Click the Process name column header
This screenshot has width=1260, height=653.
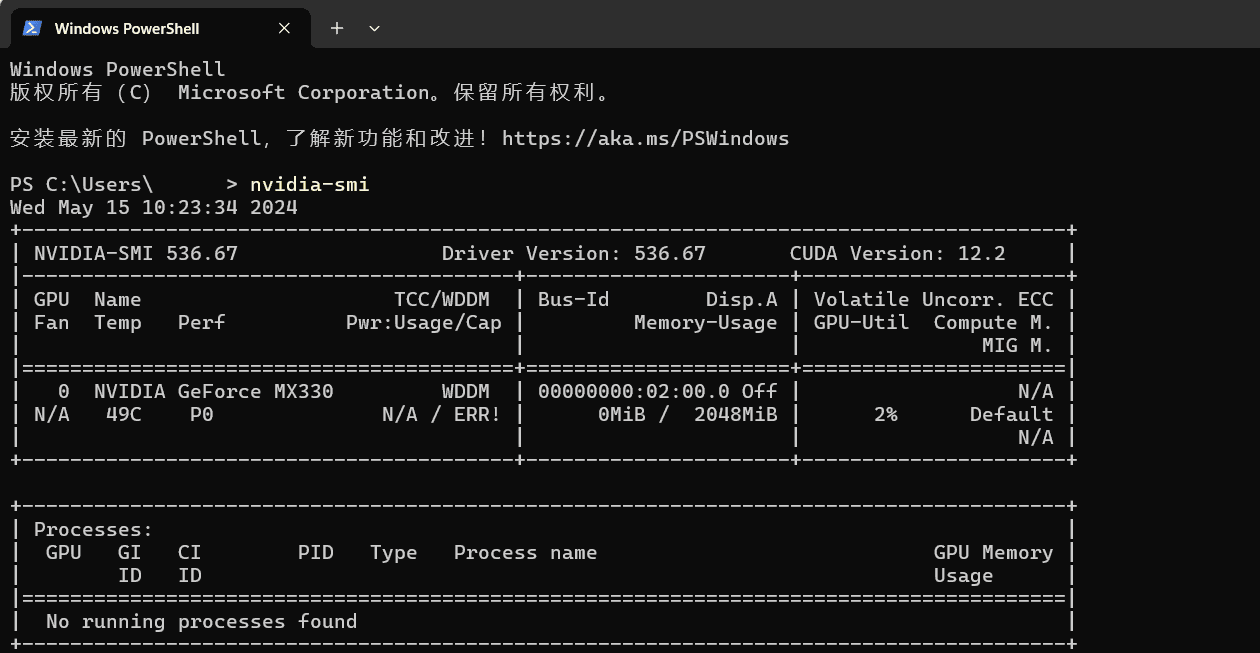[525, 552]
